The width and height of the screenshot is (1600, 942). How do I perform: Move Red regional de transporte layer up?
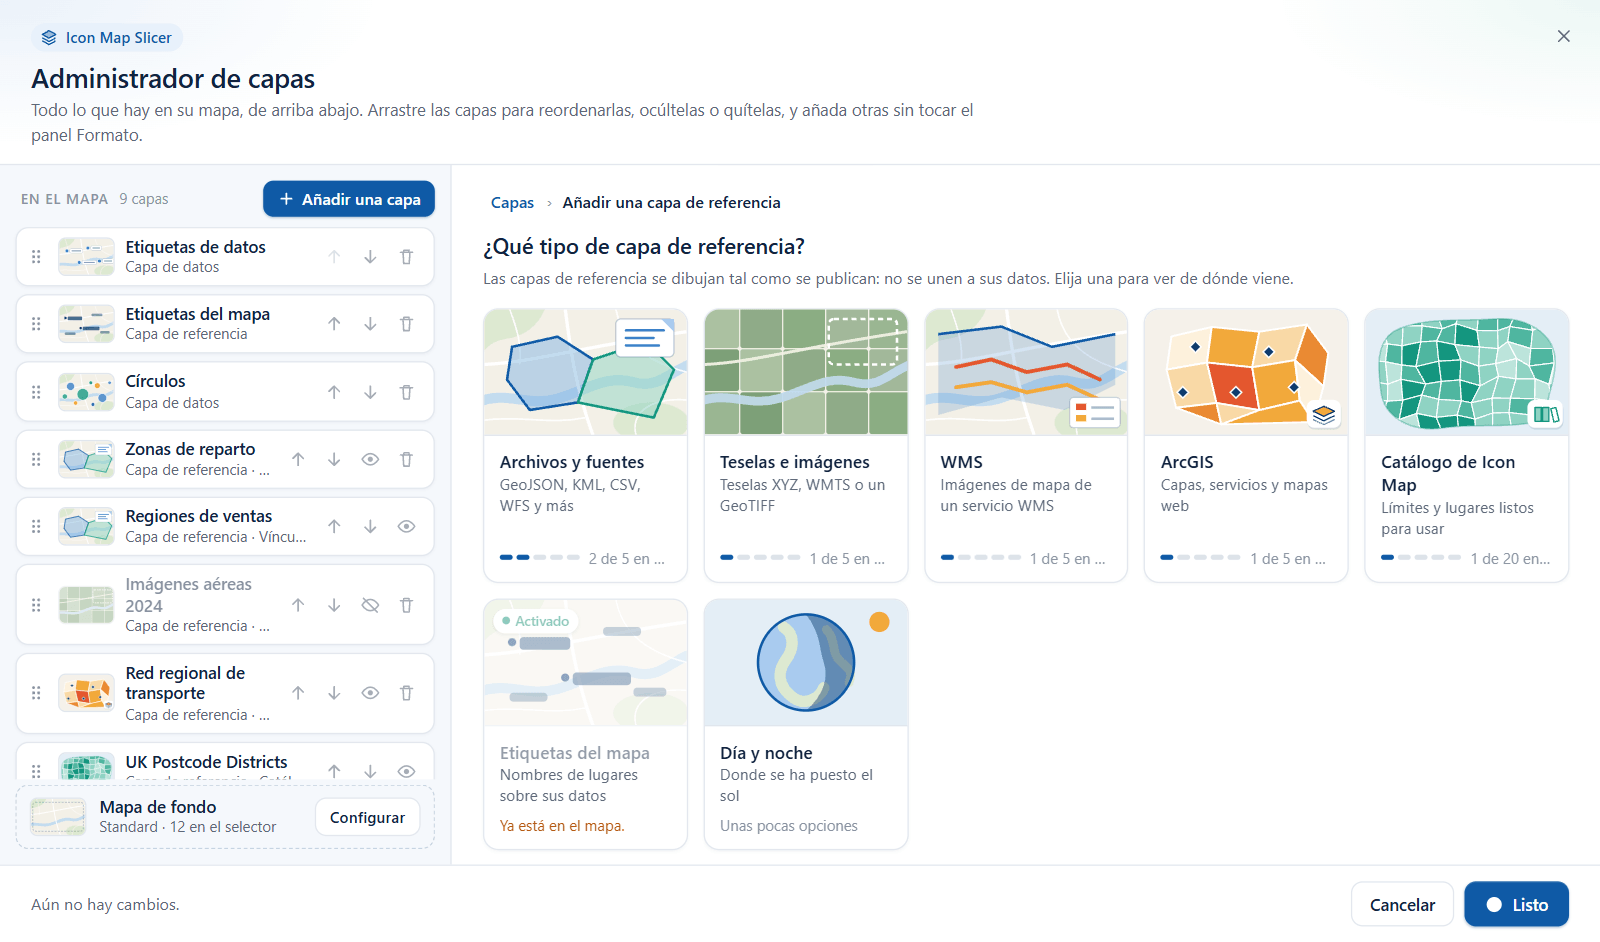[x=298, y=693]
